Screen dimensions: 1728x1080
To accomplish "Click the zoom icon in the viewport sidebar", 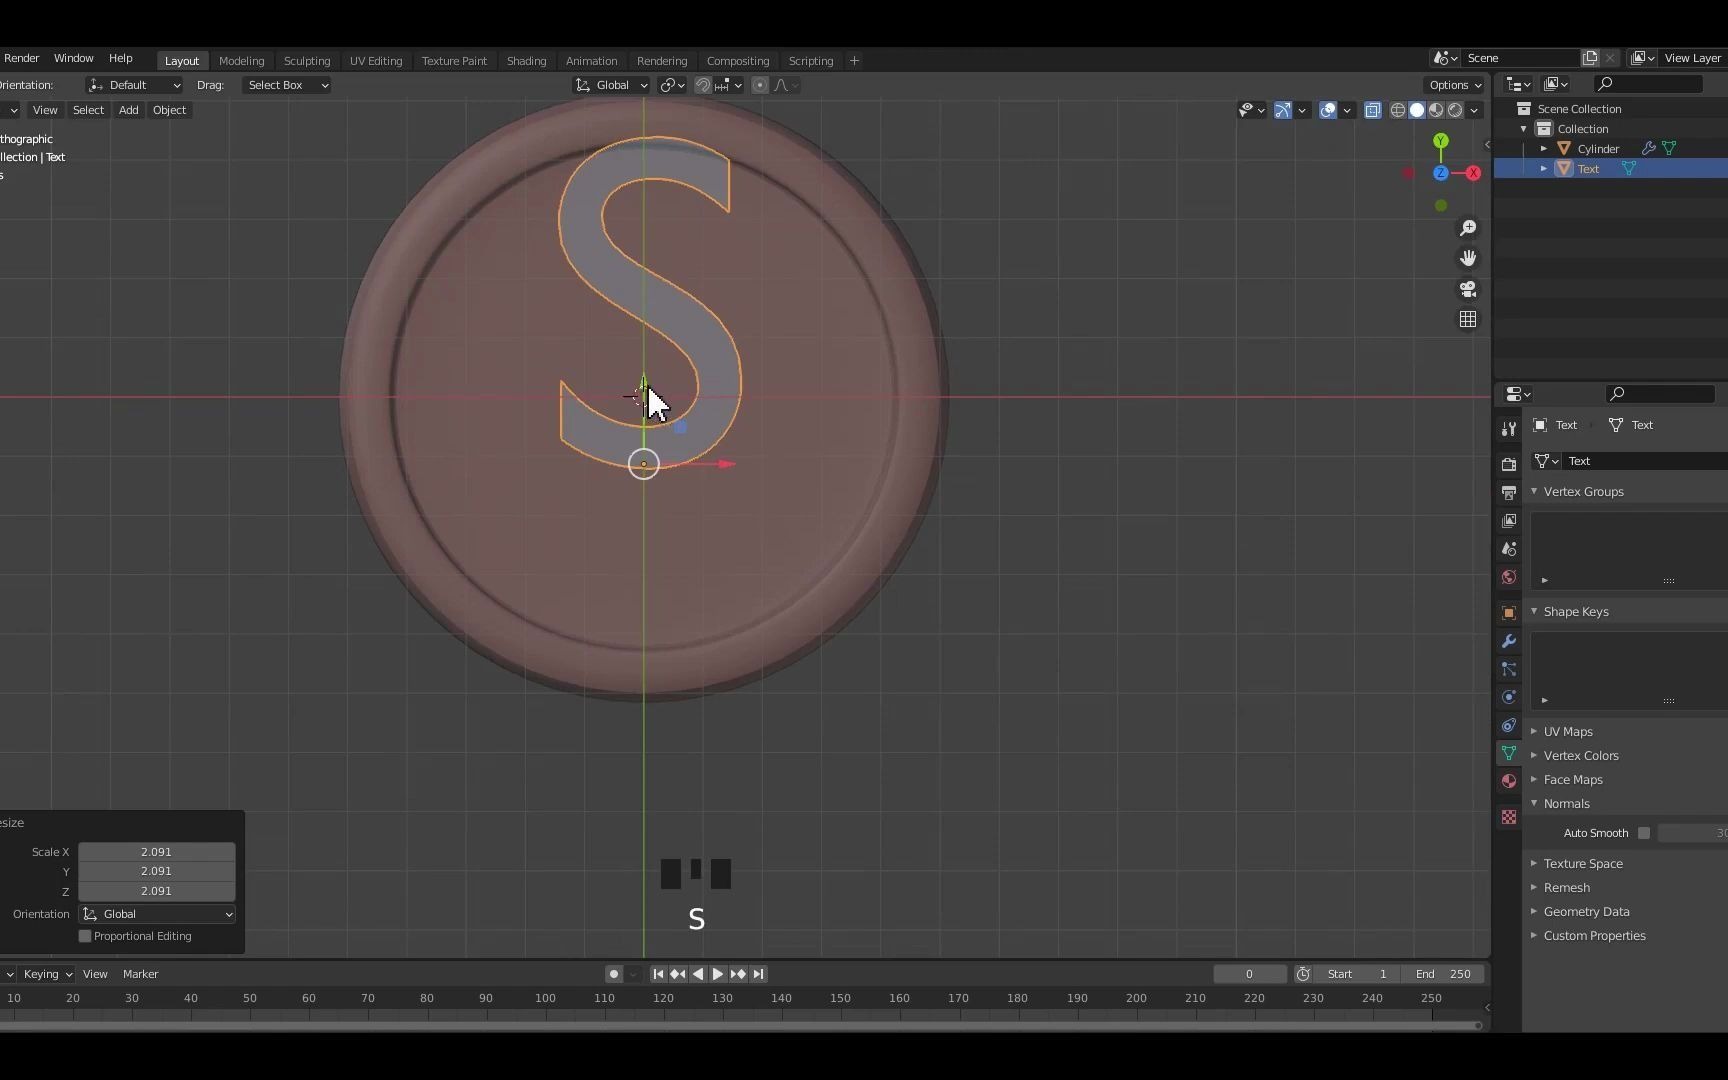I will pyautogui.click(x=1468, y=228).
